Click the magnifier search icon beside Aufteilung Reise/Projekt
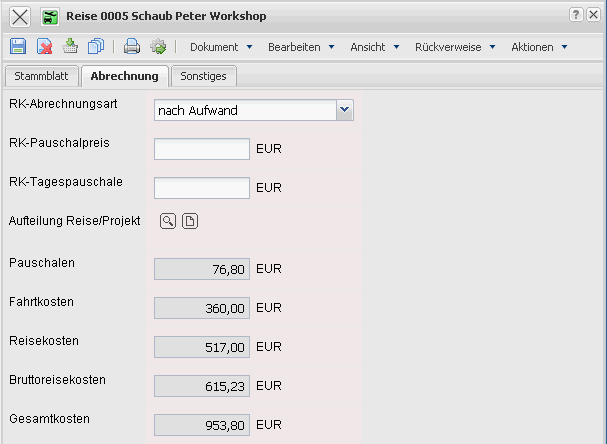Image resolution: width=607 pixels, height=444 pixels. pos(168,221)
